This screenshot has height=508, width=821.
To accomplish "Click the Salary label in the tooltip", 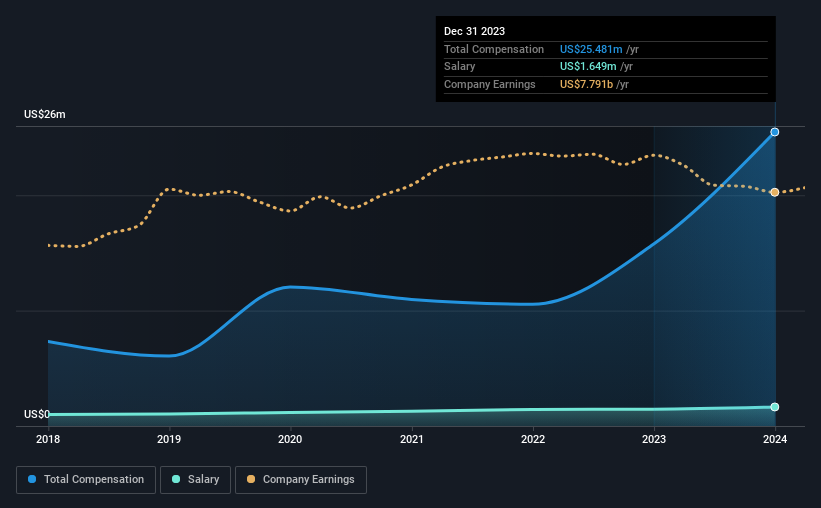I will pos(460,67).
